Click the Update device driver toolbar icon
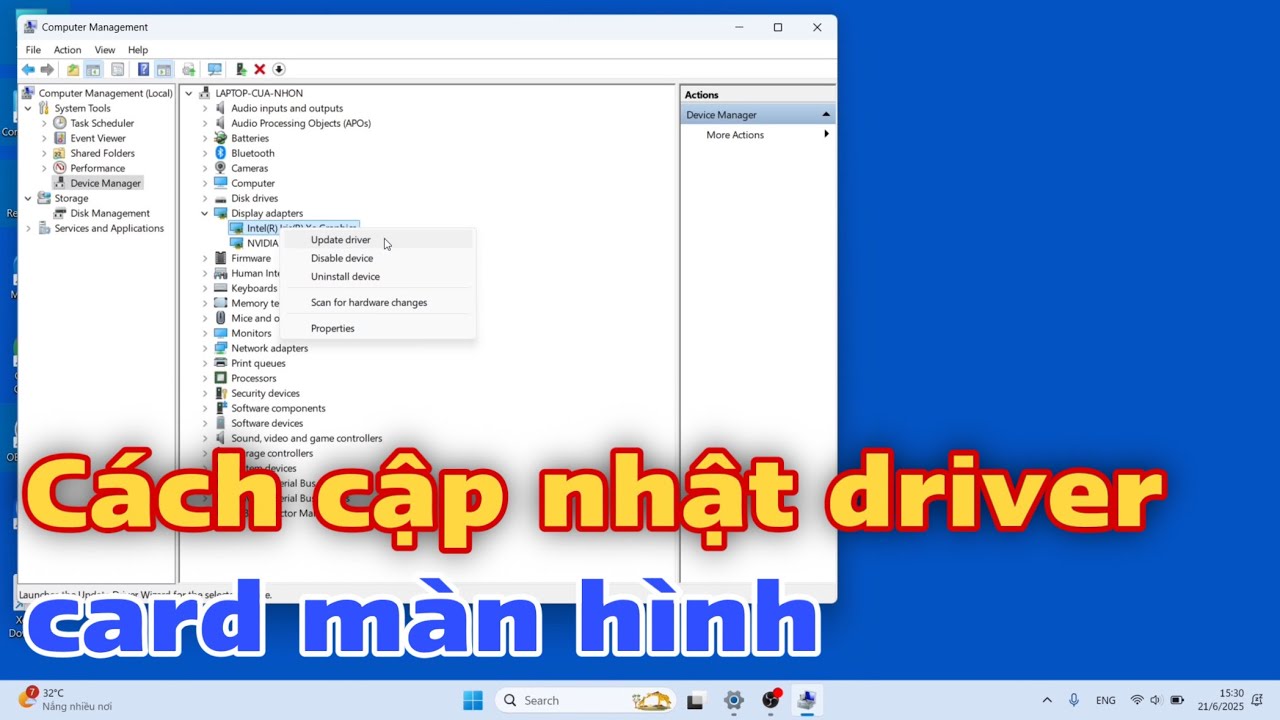This screenshot has width=1280, height=720. (x=241, y=69)
